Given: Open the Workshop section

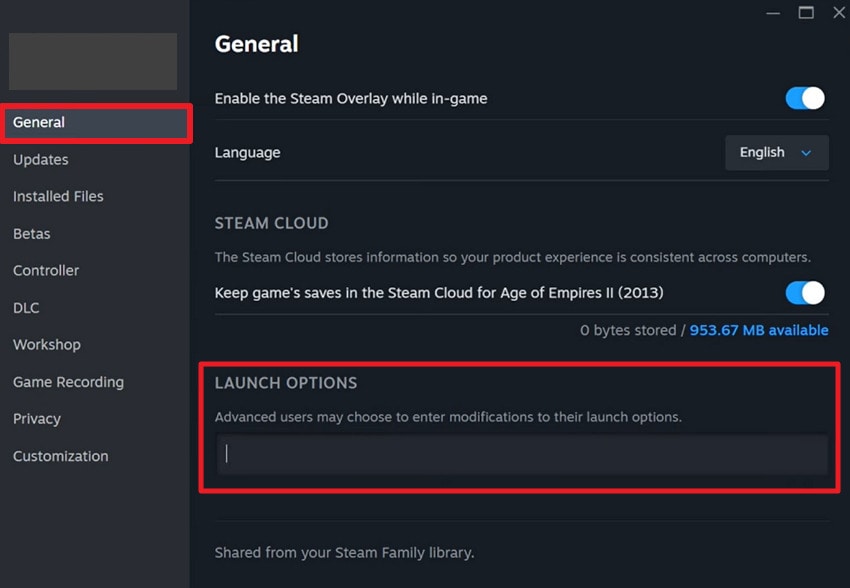Looking at the screenshot, I should click(46, 344).
